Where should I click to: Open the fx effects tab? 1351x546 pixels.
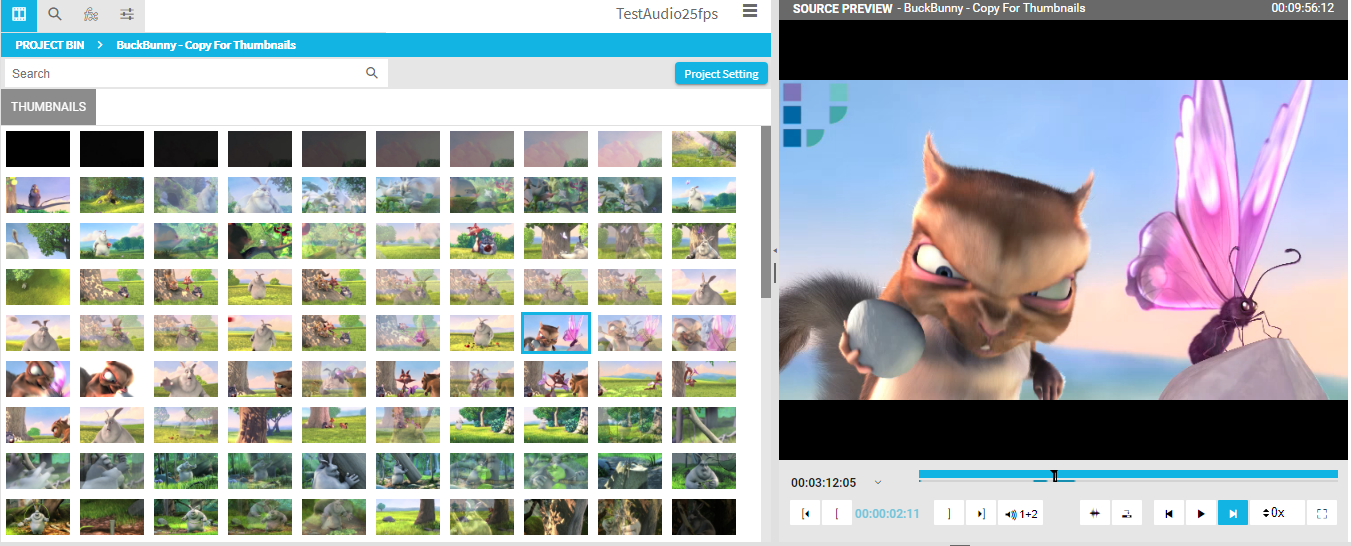coord(91,15)
